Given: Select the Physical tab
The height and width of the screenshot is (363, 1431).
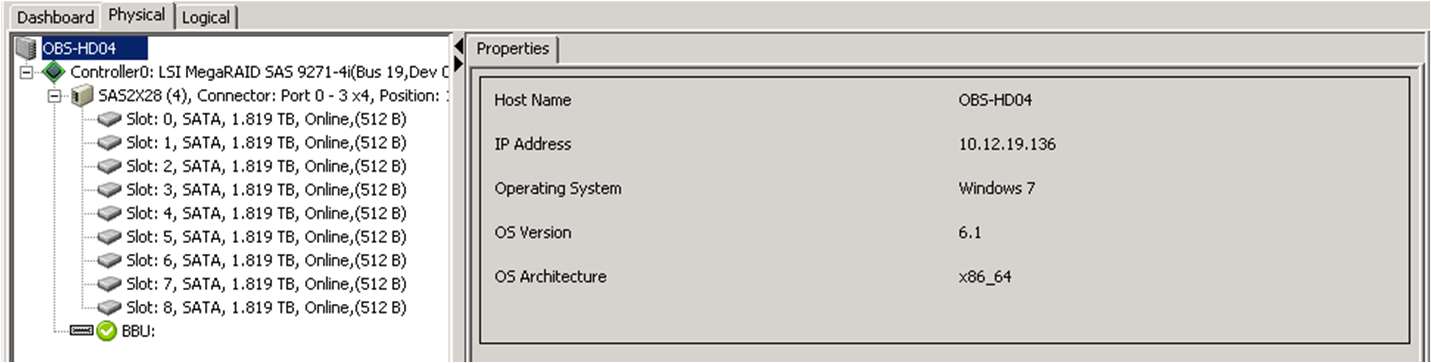Looking at the screenshot, I should (x=137, y=16).
